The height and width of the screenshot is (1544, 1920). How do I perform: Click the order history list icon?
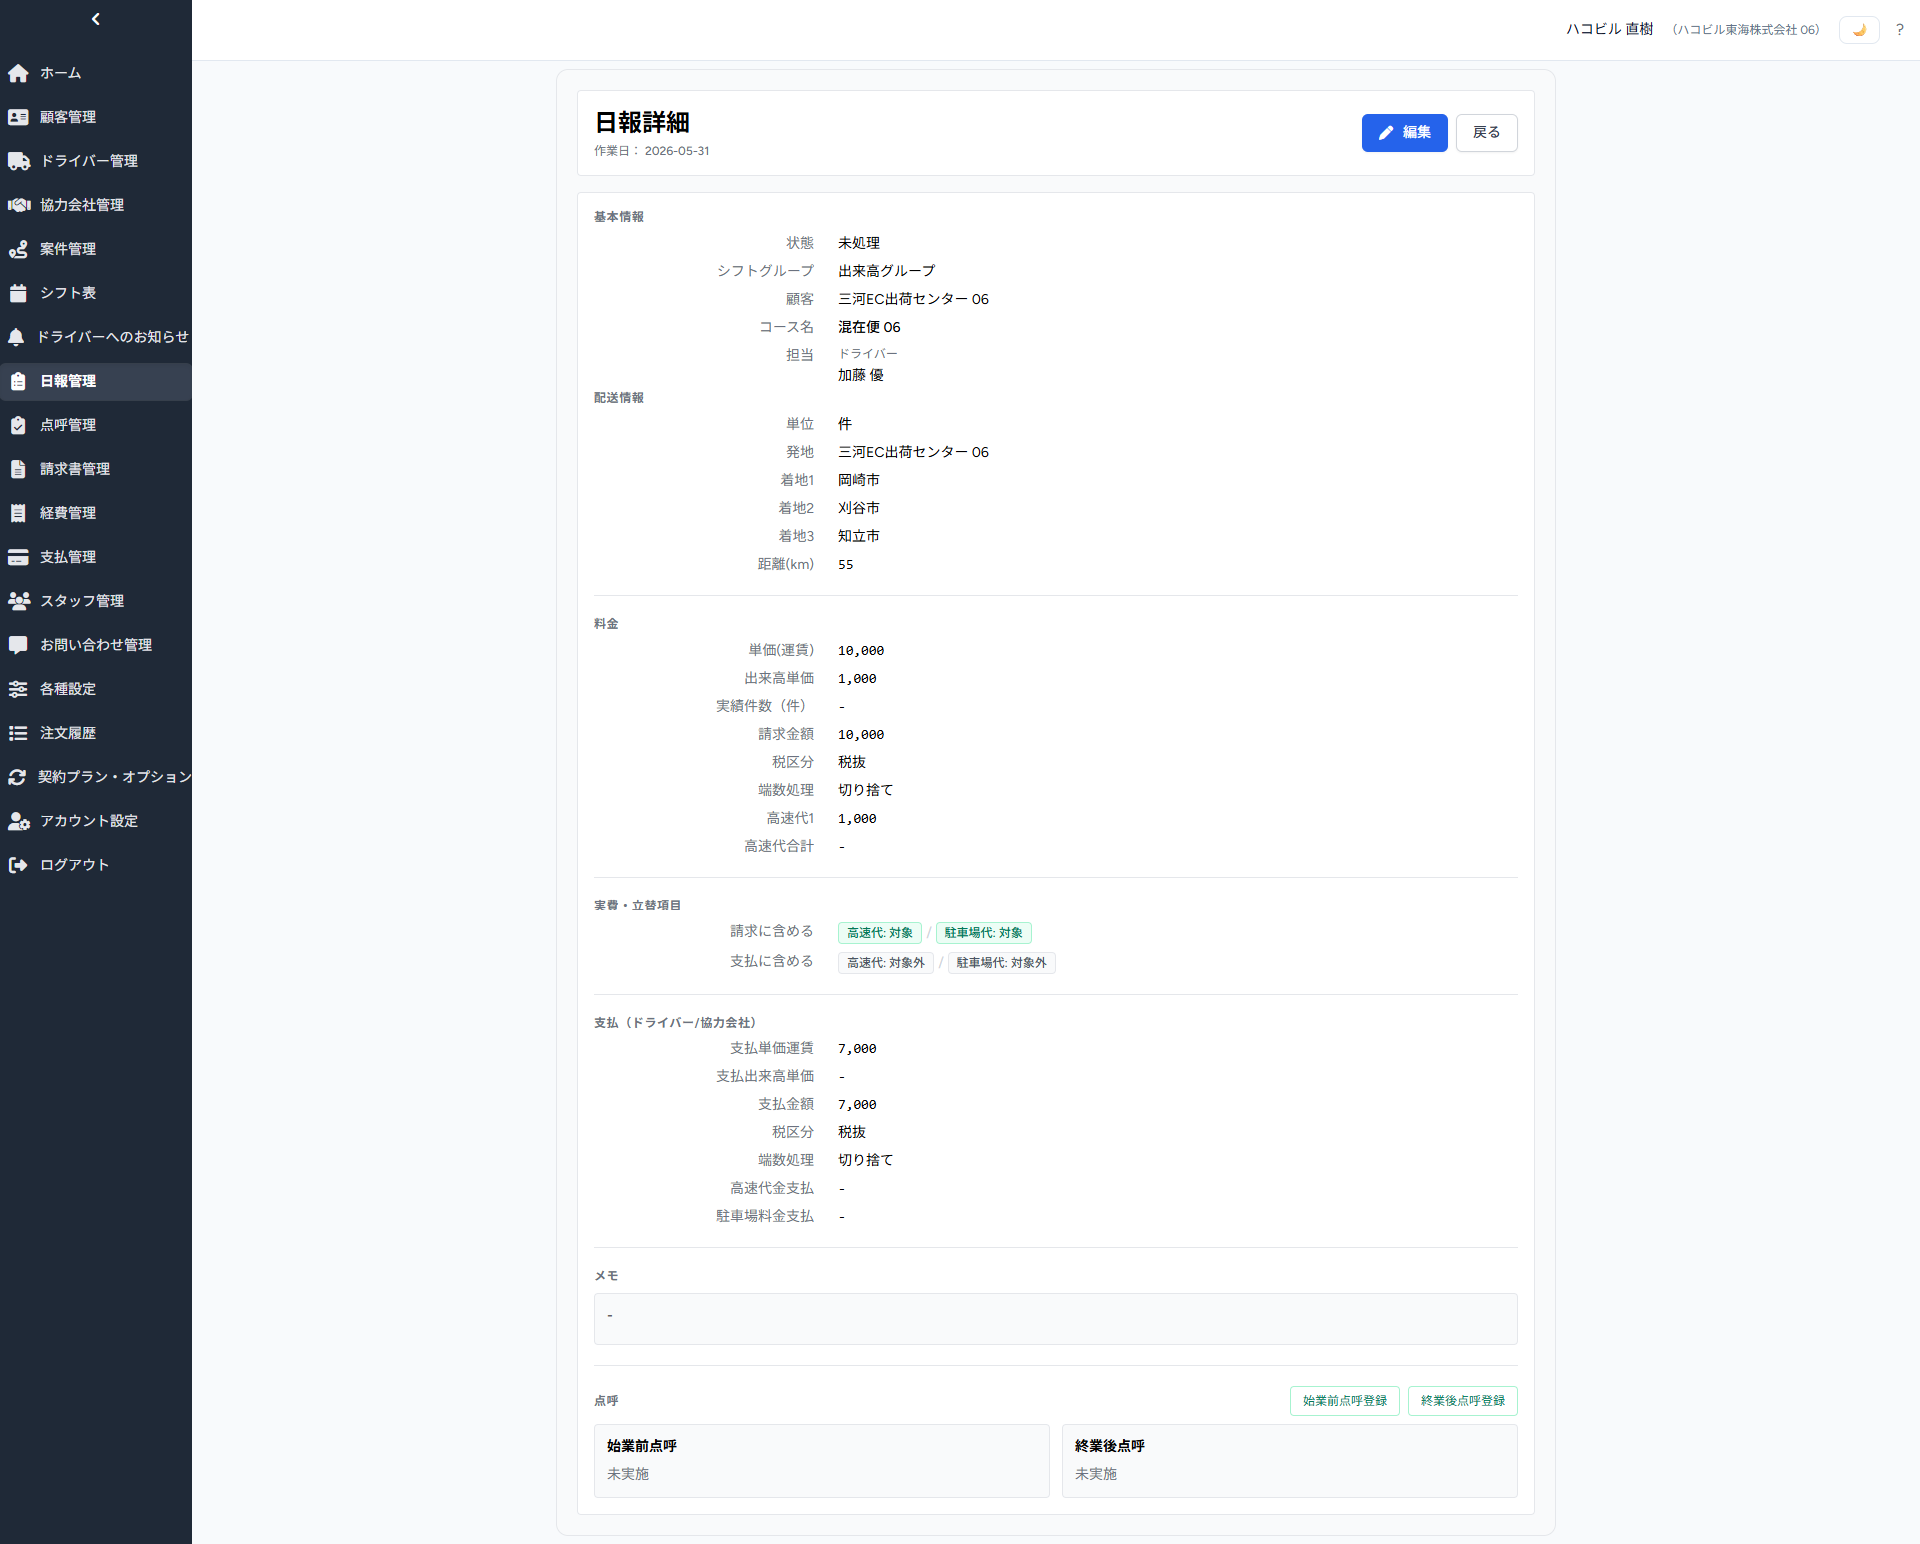click(18, 733)
